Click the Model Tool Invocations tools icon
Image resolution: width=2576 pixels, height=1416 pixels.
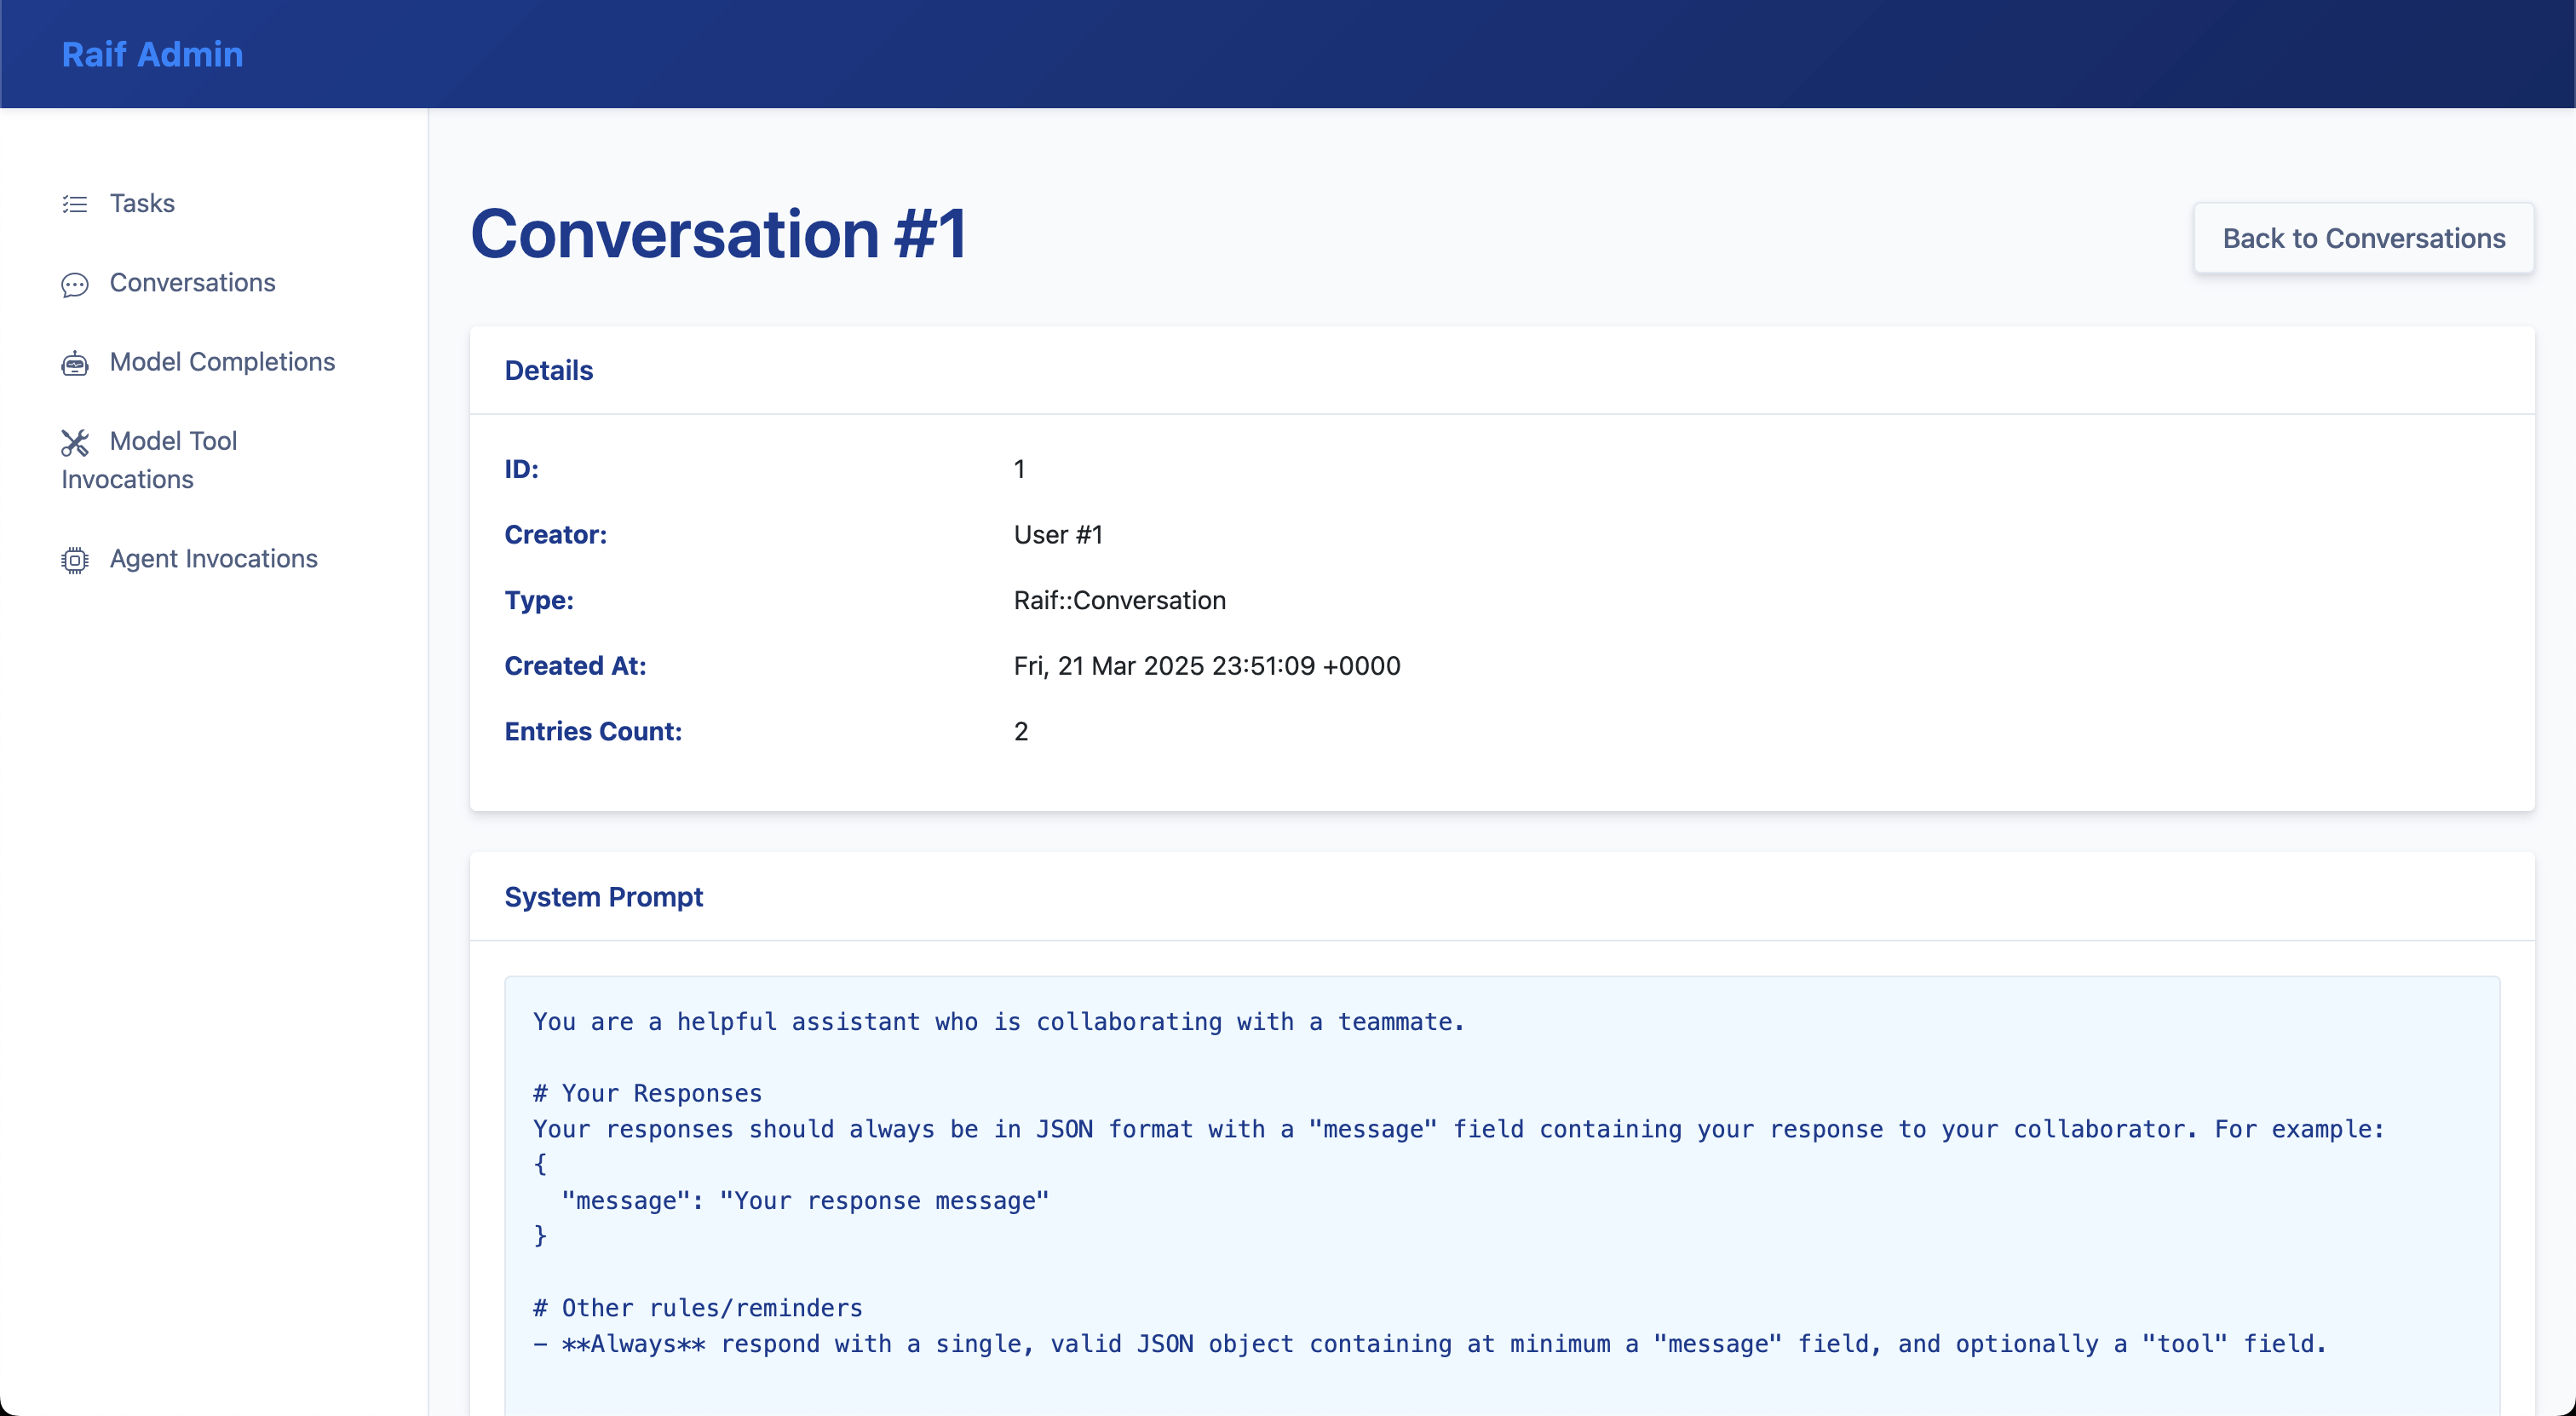[x=75, y=442]
